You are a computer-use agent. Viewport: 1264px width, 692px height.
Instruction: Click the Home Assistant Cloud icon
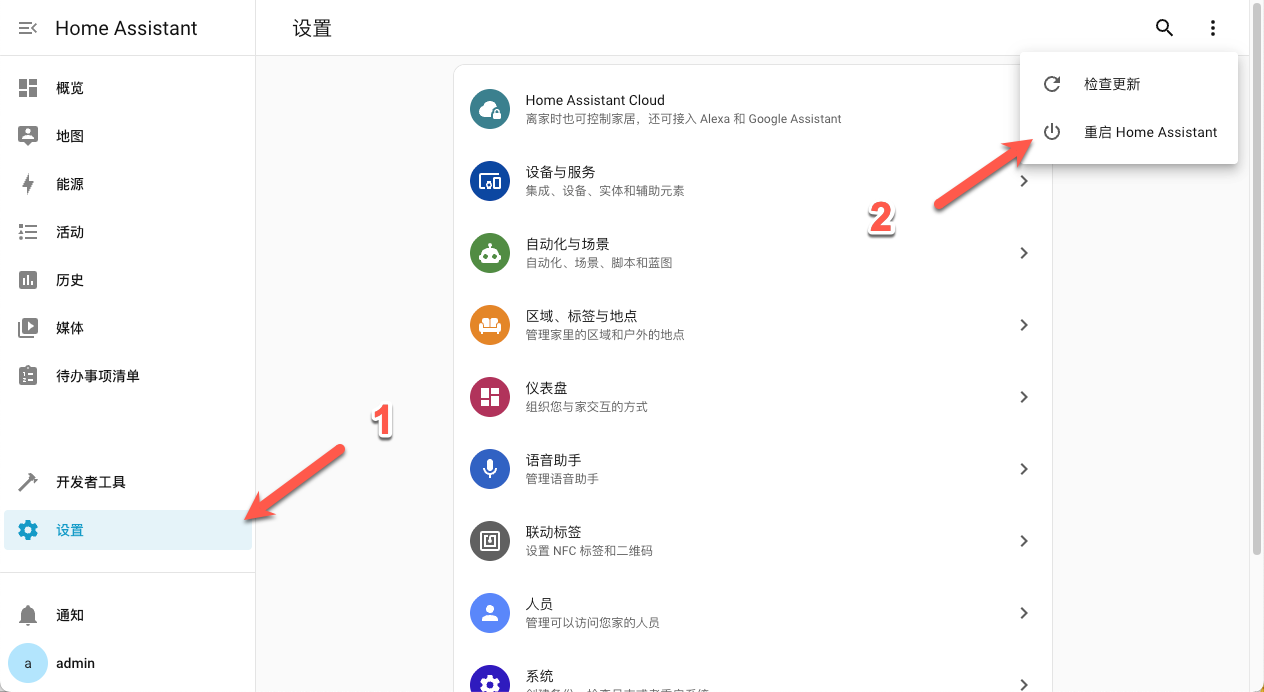pyautogui.click(x=489, y=109)
